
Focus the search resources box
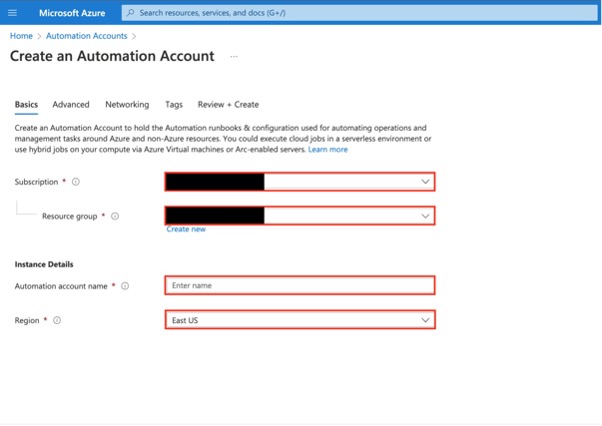pos(359,13)
